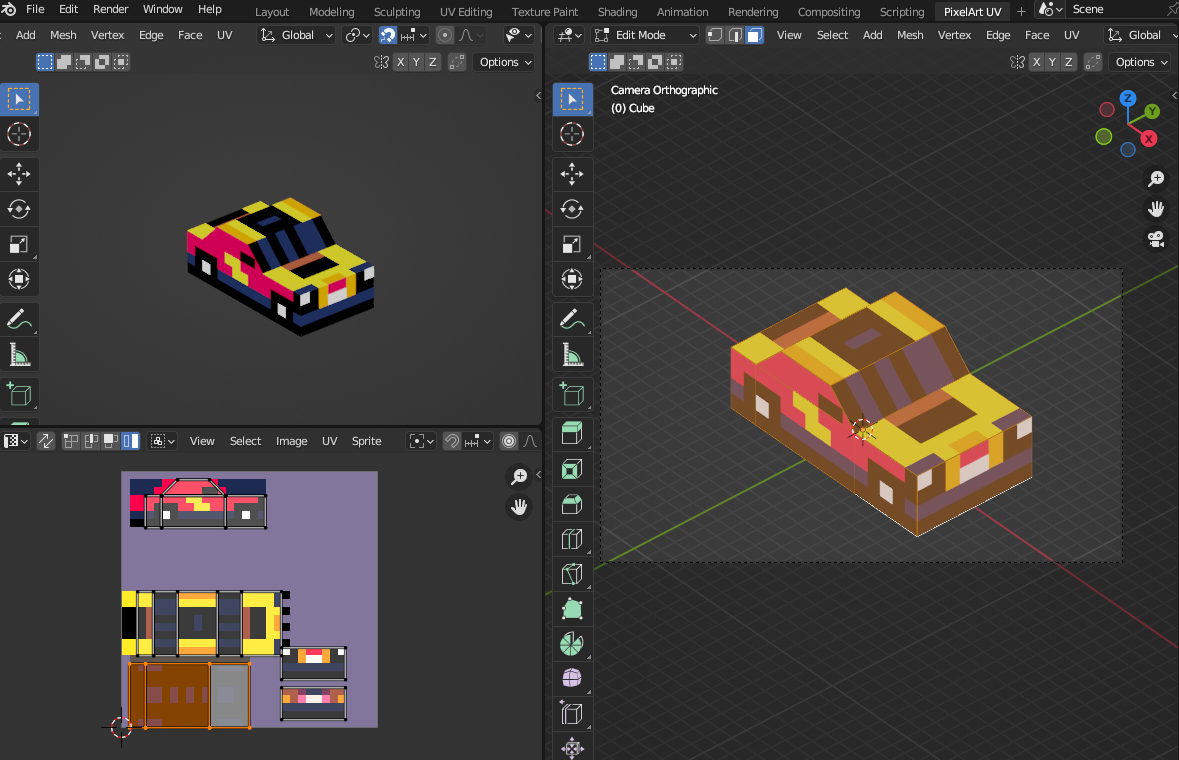
Task: Choose the Annotate tool in left viewport
Action: point(19,320)
